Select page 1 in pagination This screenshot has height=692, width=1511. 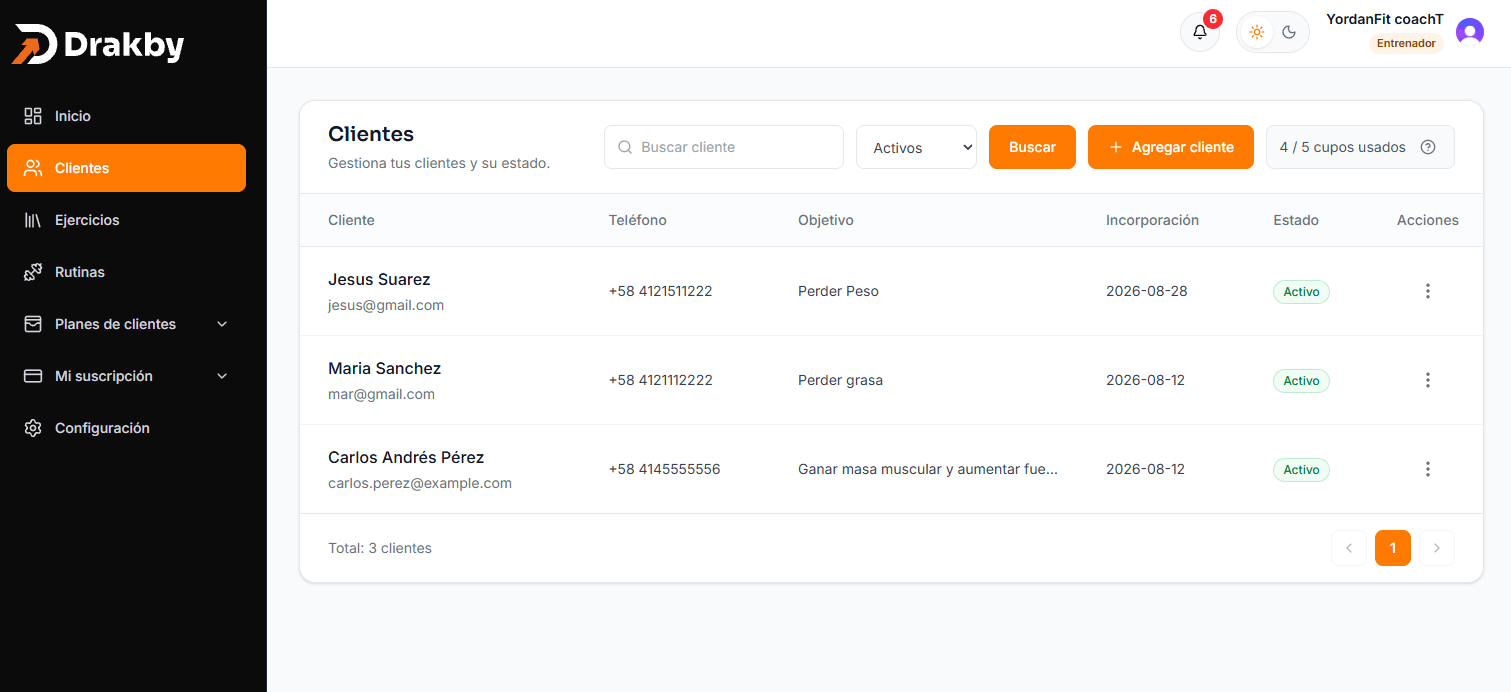(1393, 548)
